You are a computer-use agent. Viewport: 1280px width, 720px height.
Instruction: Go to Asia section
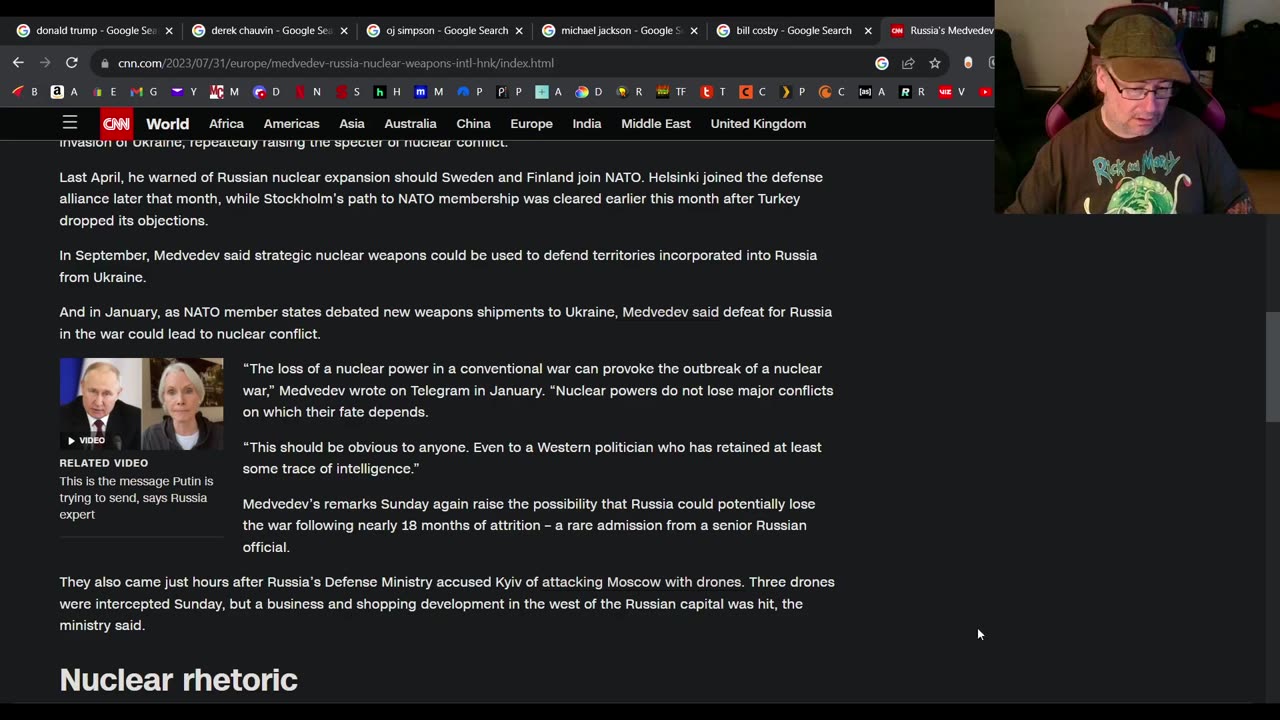coord(352,124)
